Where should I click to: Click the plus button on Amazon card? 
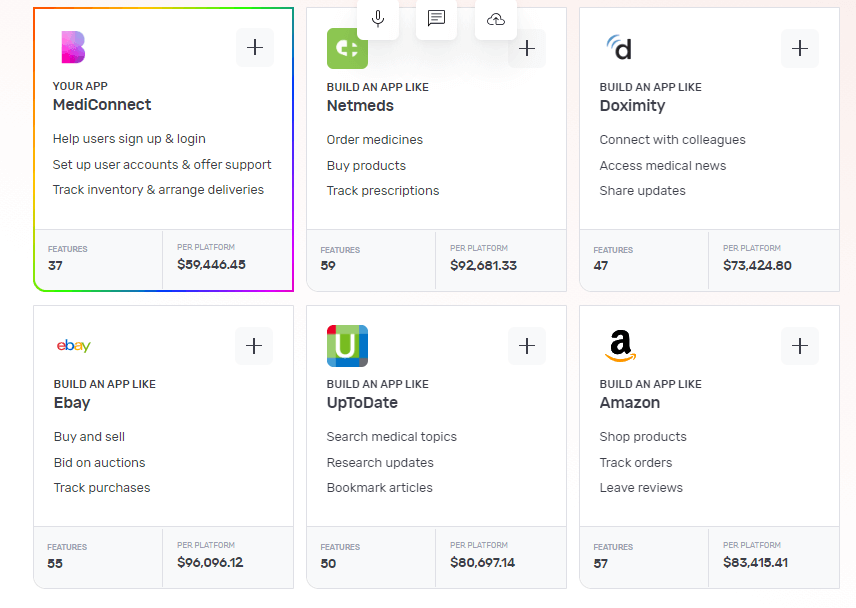tap(800, 345)
